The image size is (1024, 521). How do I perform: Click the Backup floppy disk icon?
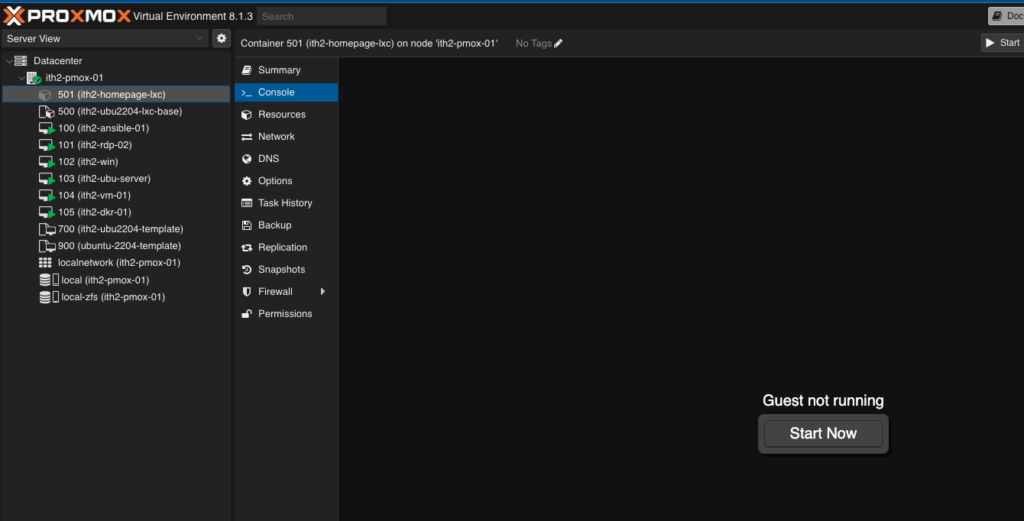click(x=247, y=225)
